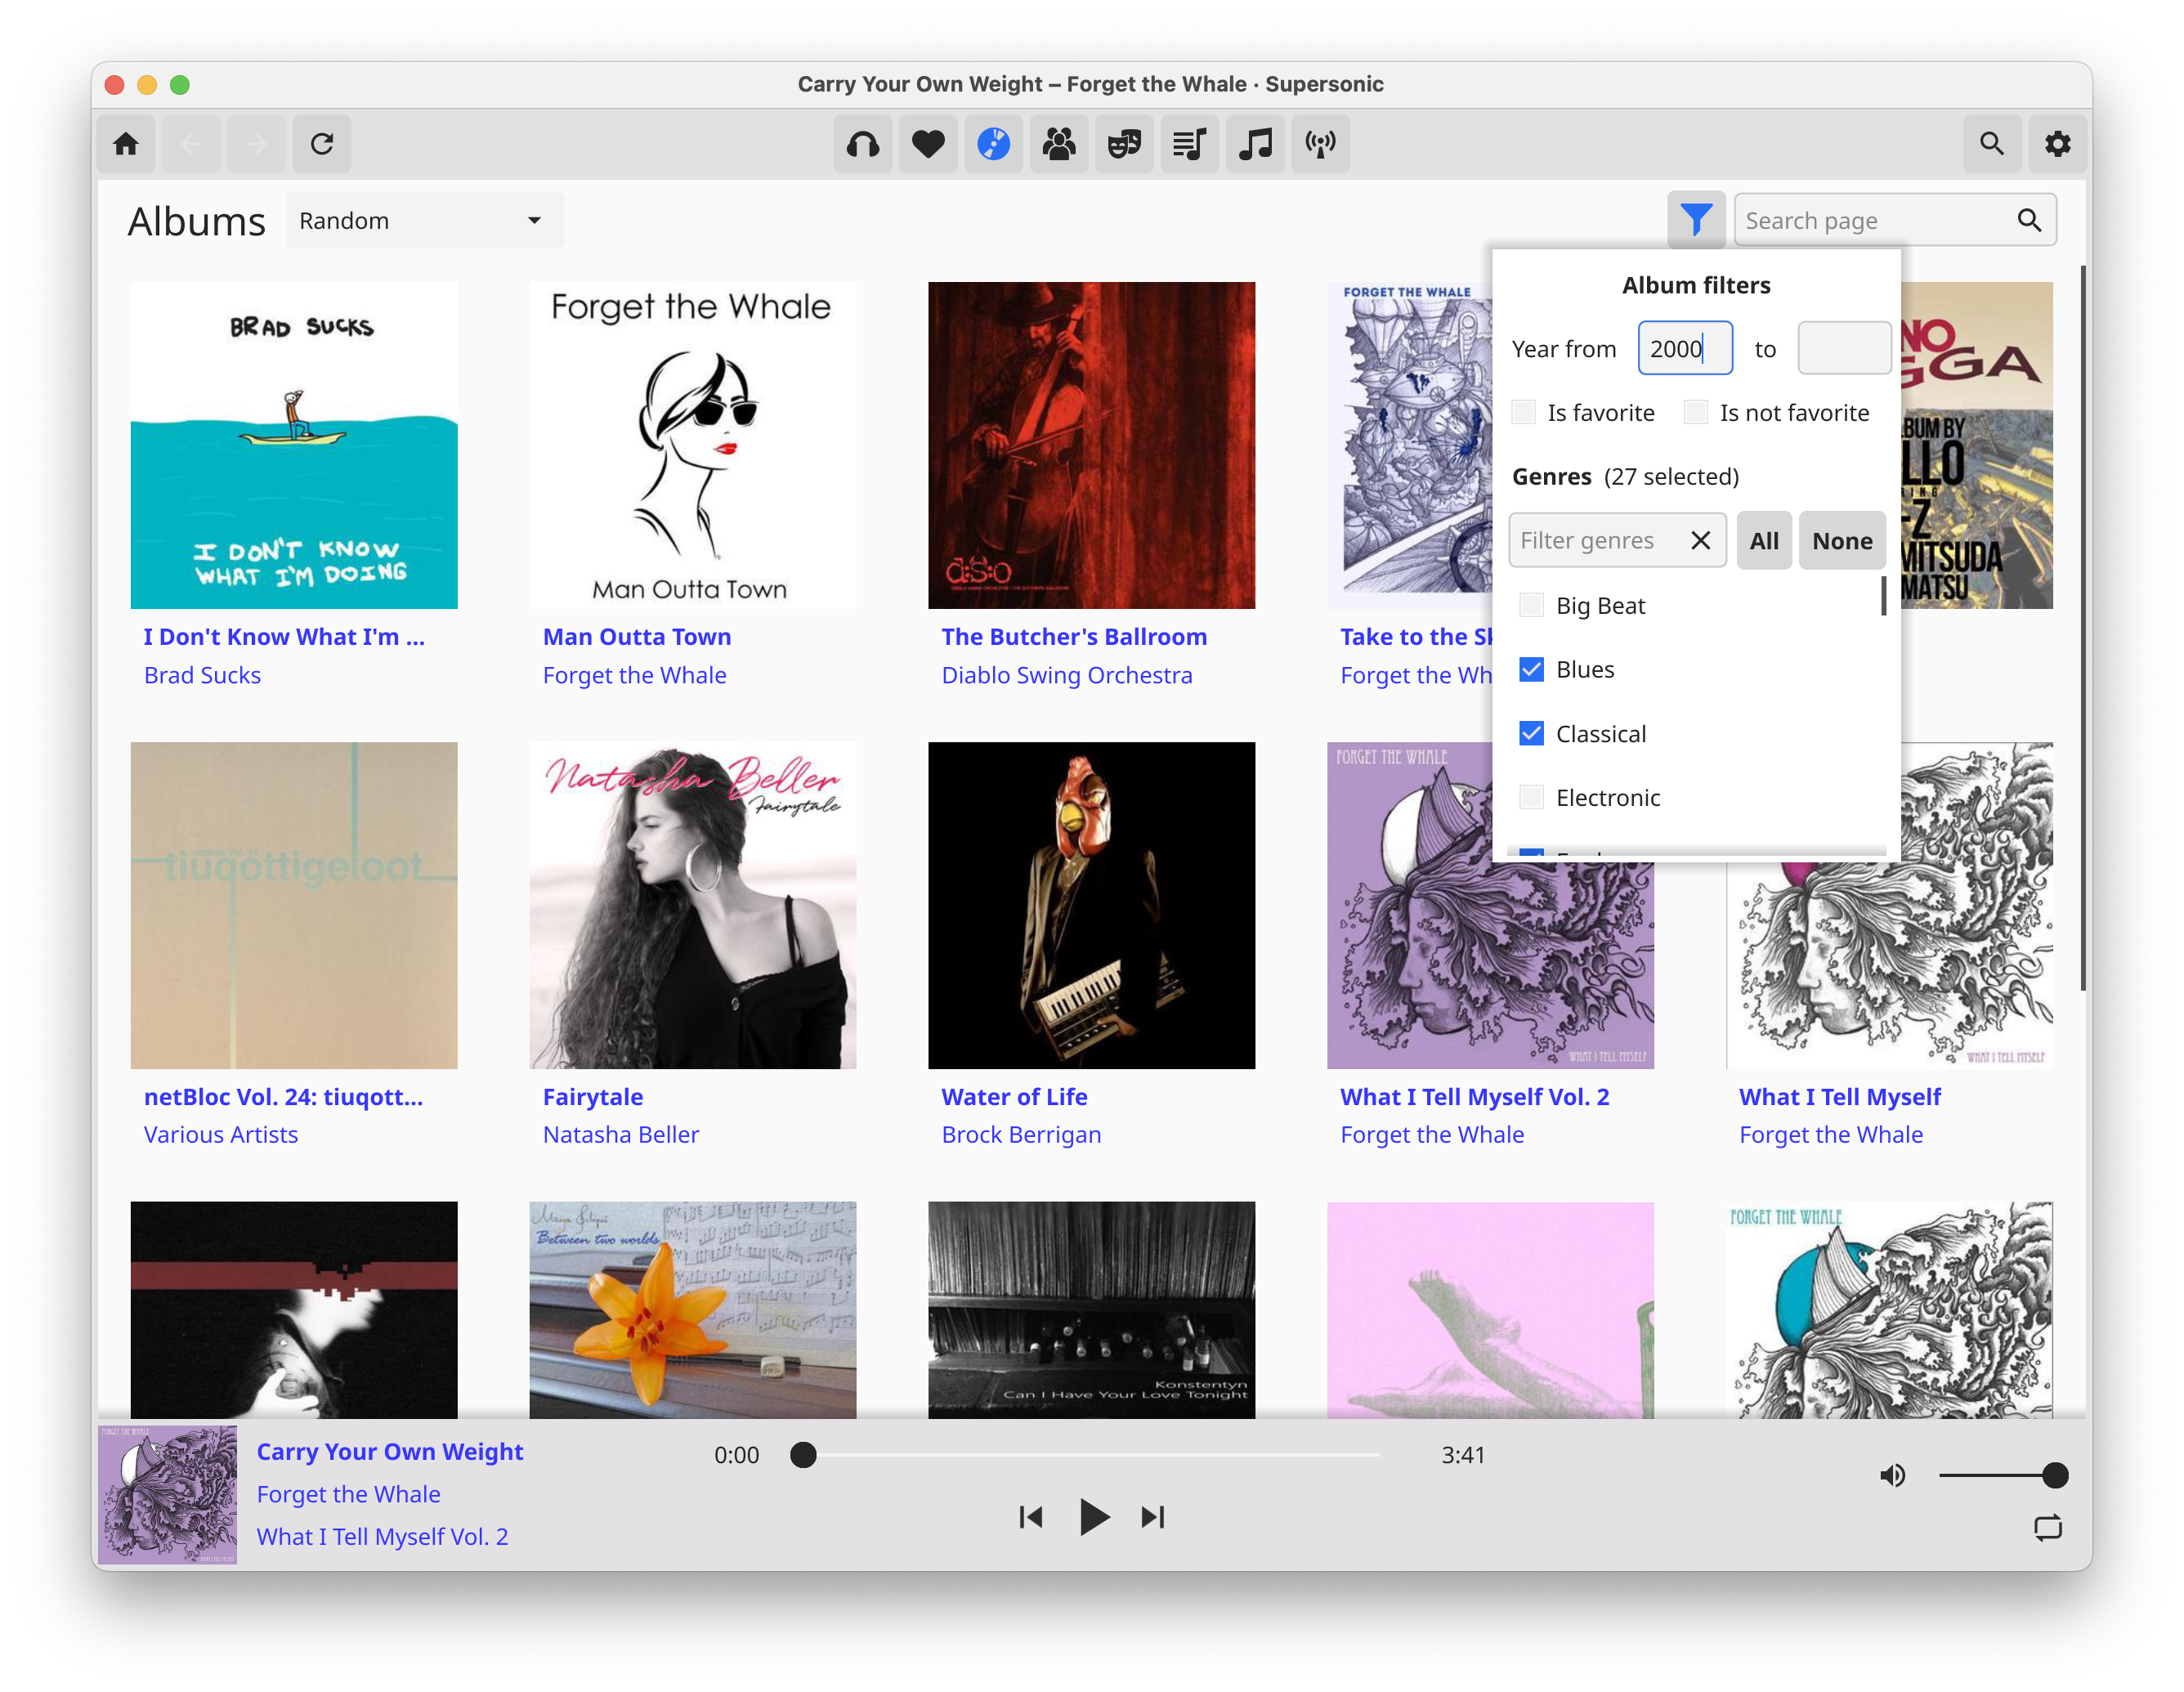
Task: Click the album filter funnel icon
Action: tap(1696, 220)
